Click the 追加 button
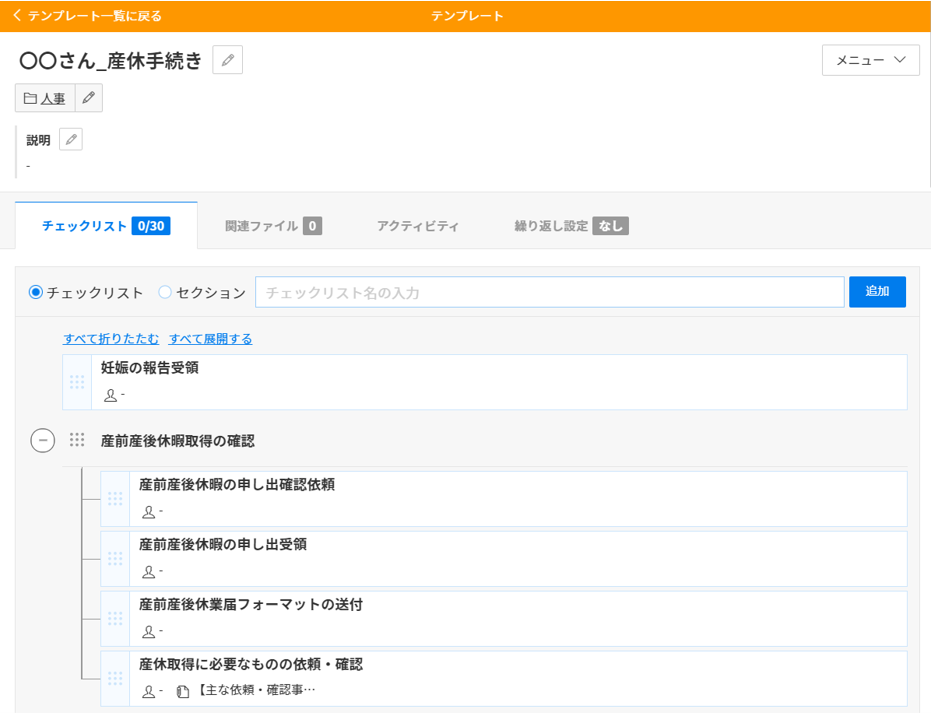 [x=877, y=292]
